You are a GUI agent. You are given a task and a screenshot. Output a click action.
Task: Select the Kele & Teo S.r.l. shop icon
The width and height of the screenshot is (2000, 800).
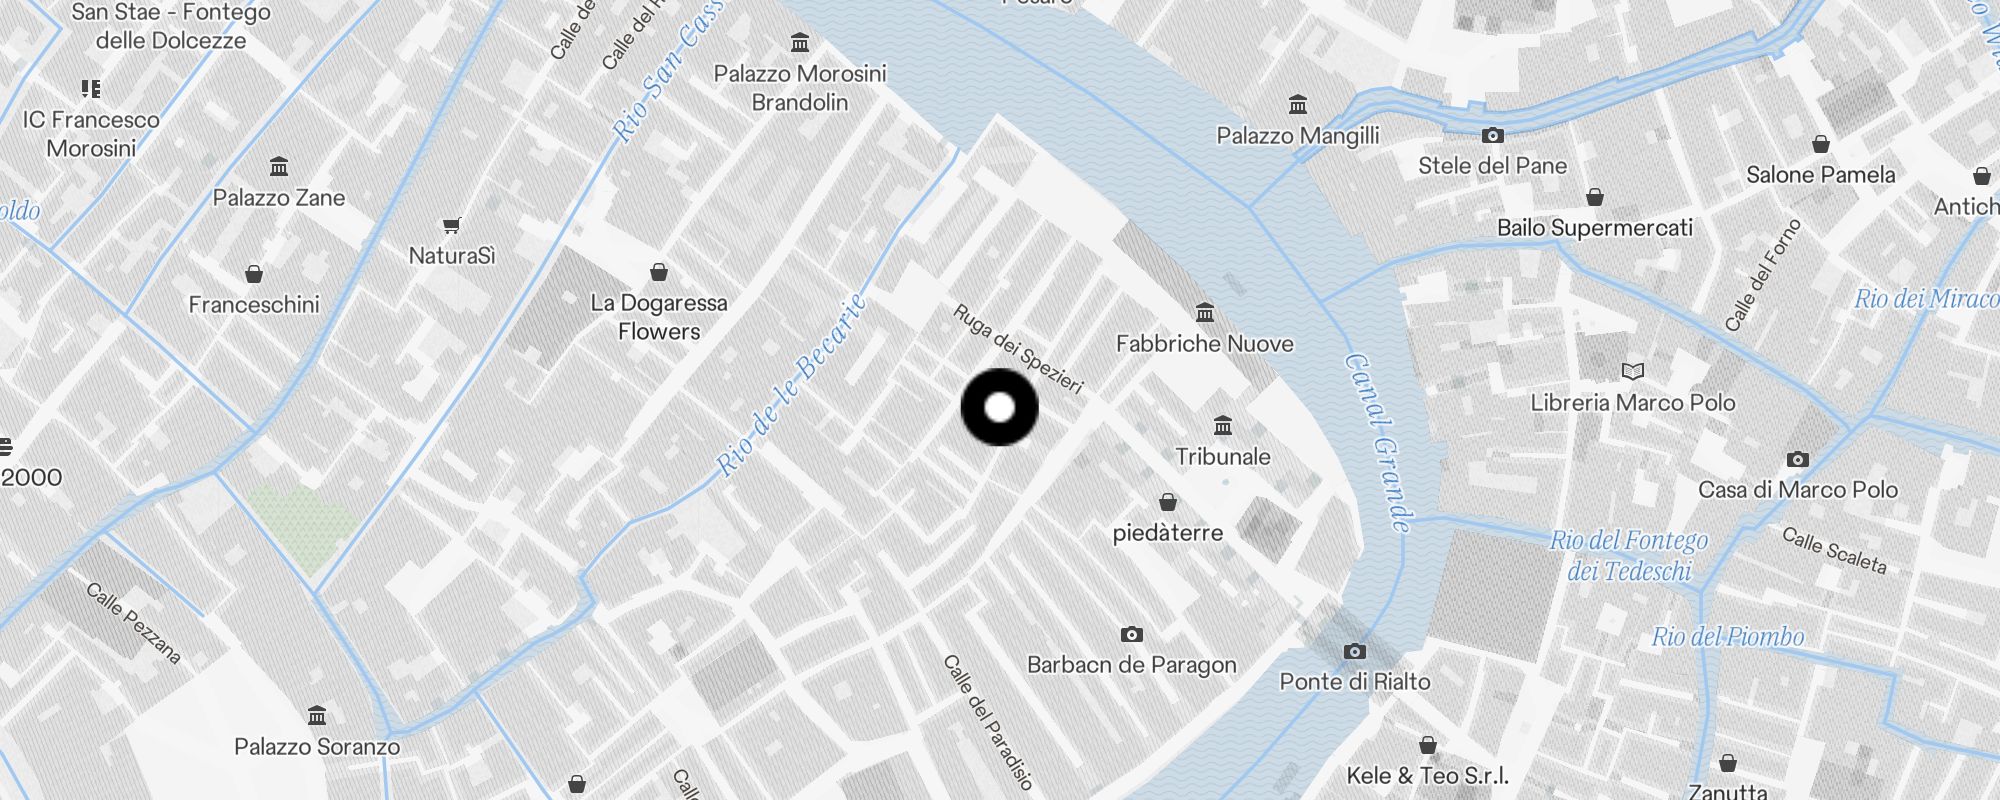1428,745
